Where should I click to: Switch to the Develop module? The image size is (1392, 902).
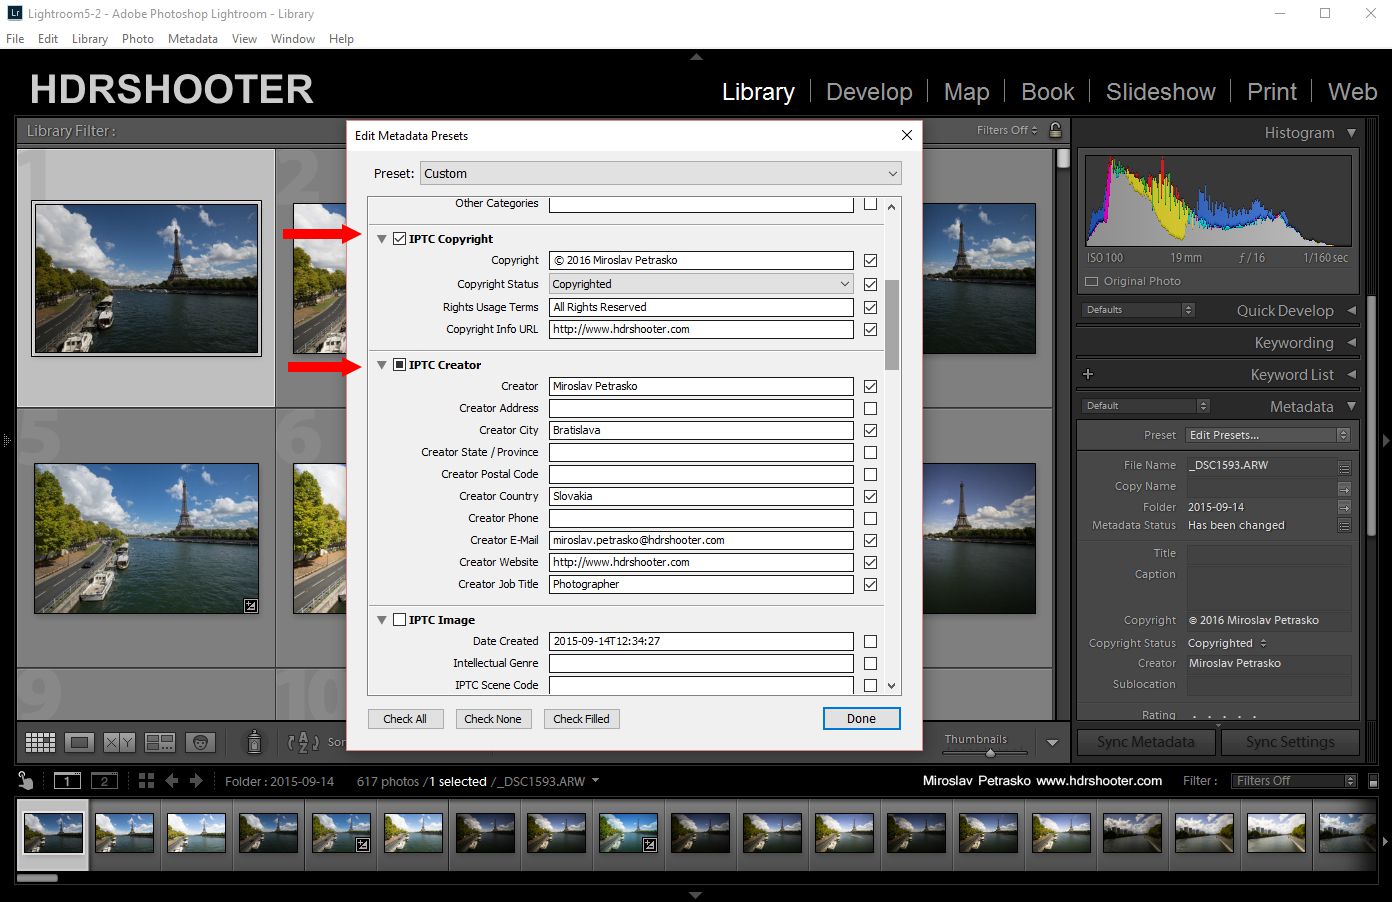point(869,92)
